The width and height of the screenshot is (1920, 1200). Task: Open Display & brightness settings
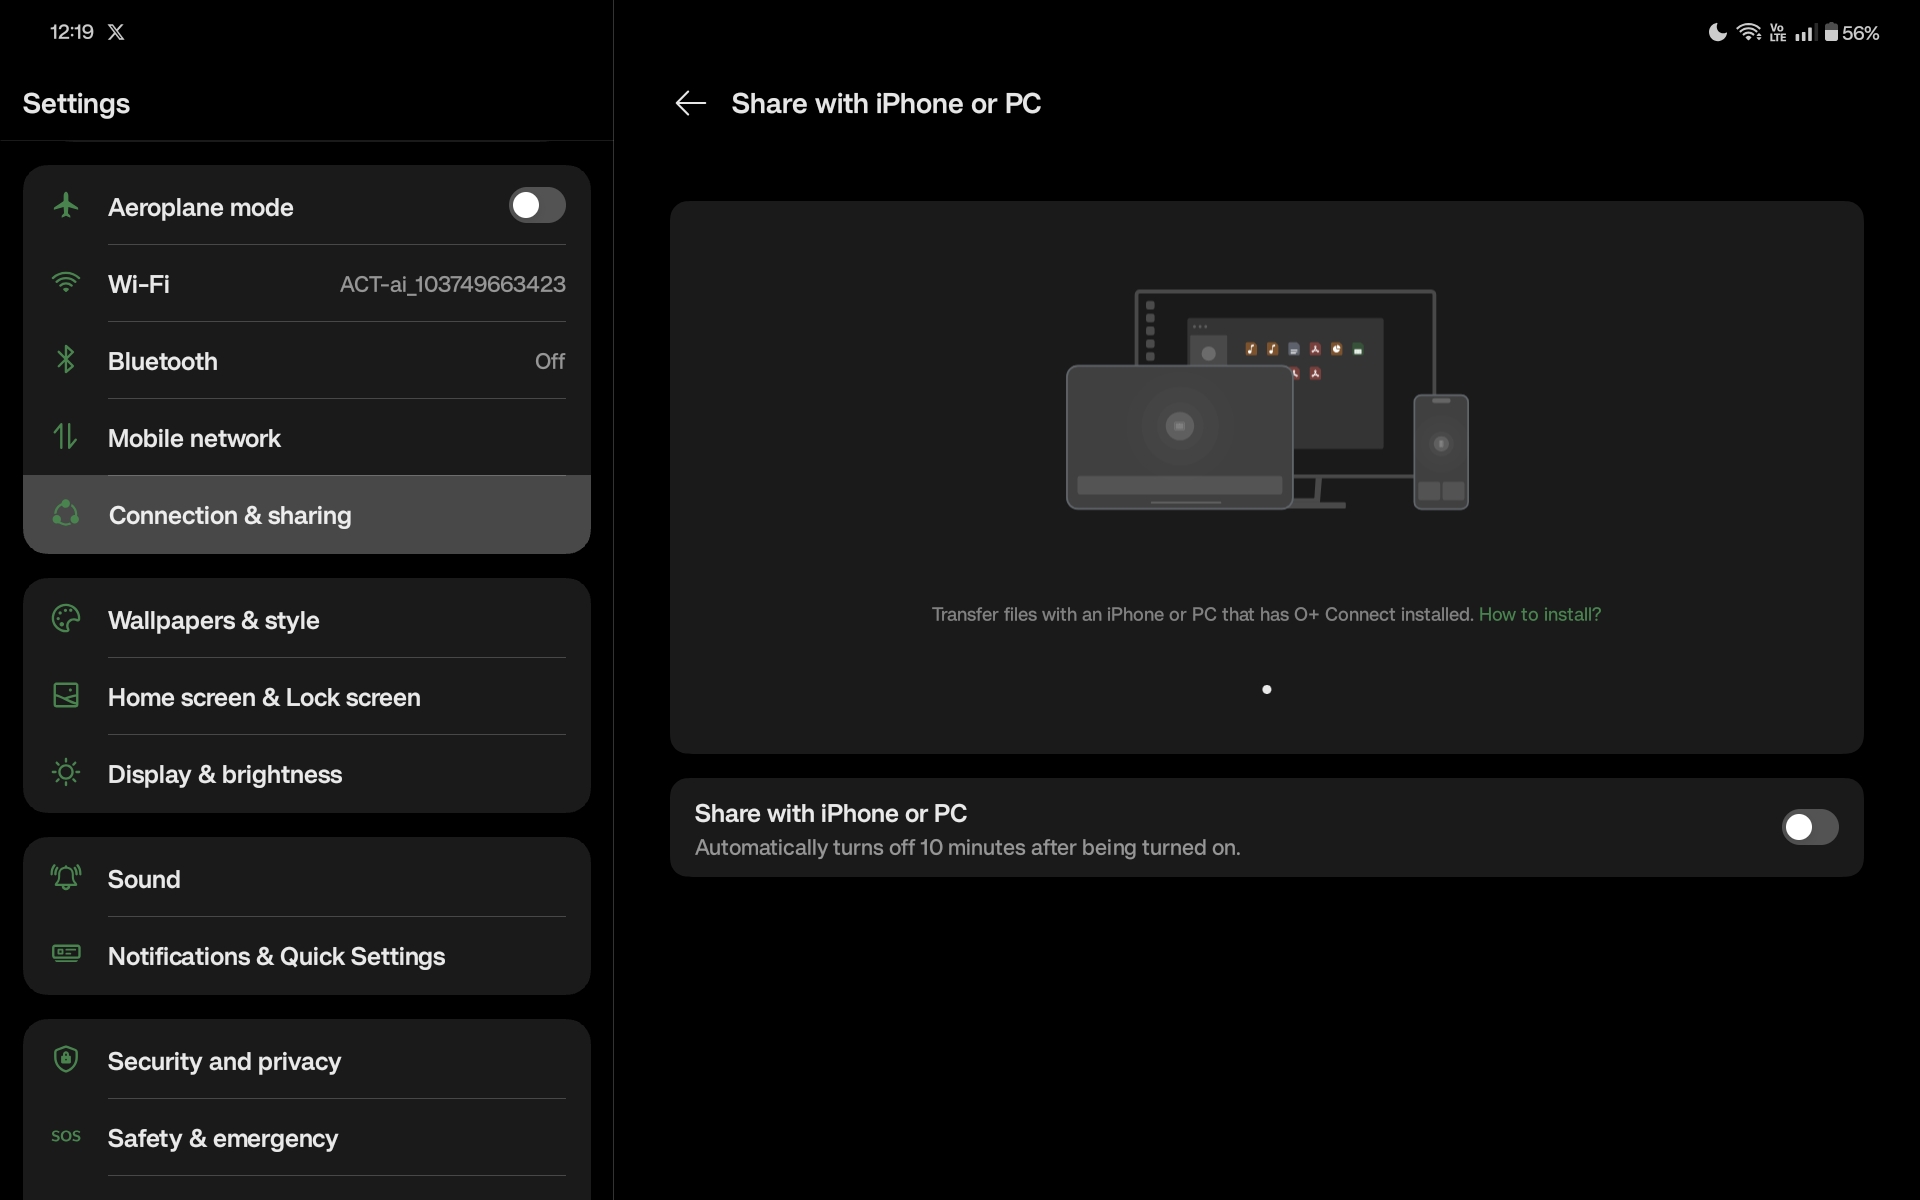(x=307, y=774)
